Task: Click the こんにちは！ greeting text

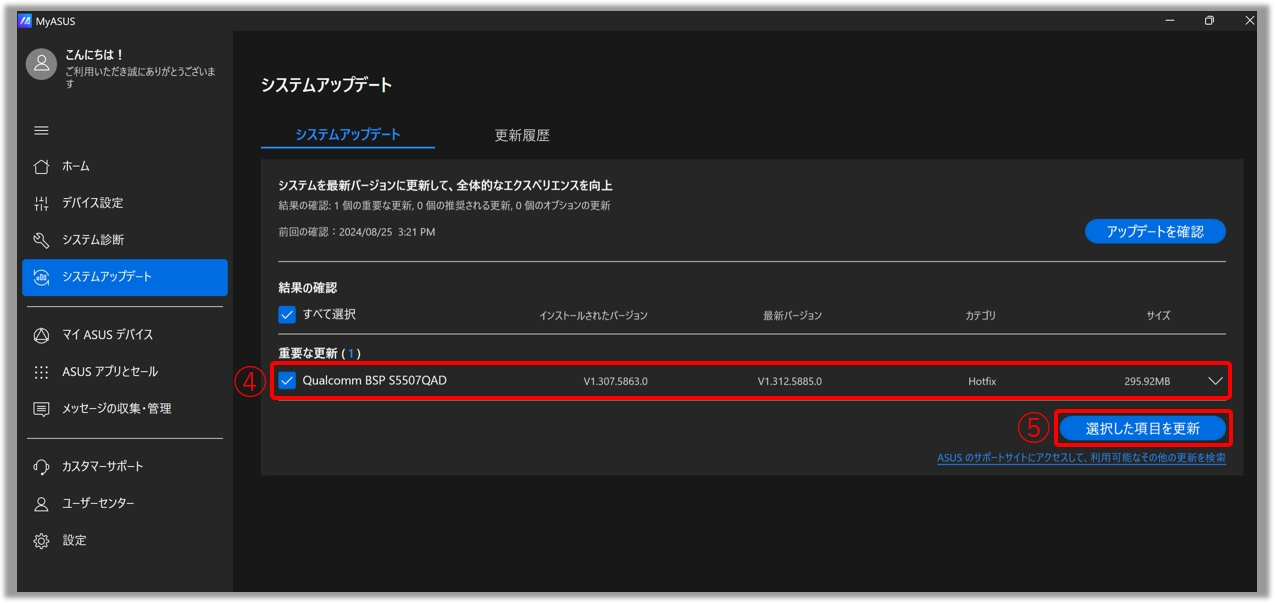Action: [95, 55]
